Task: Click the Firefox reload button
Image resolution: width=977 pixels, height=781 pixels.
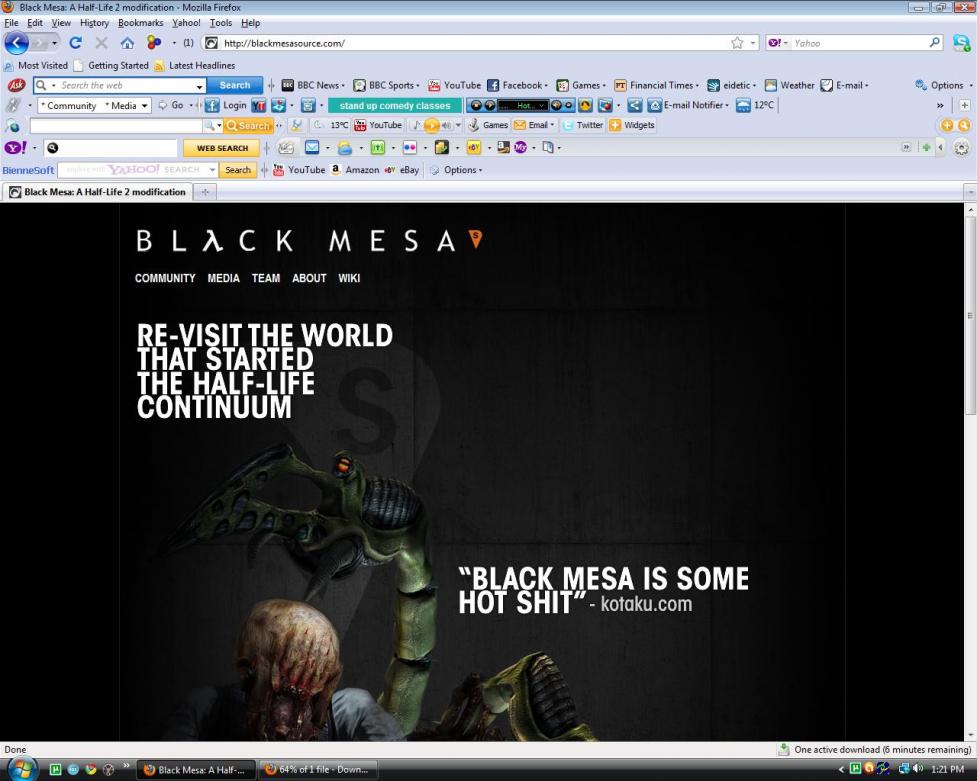Action: 75,43
